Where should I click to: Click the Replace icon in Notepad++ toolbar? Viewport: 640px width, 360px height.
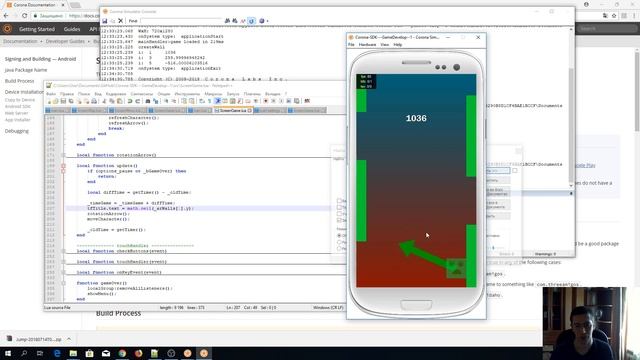point(156,101)
